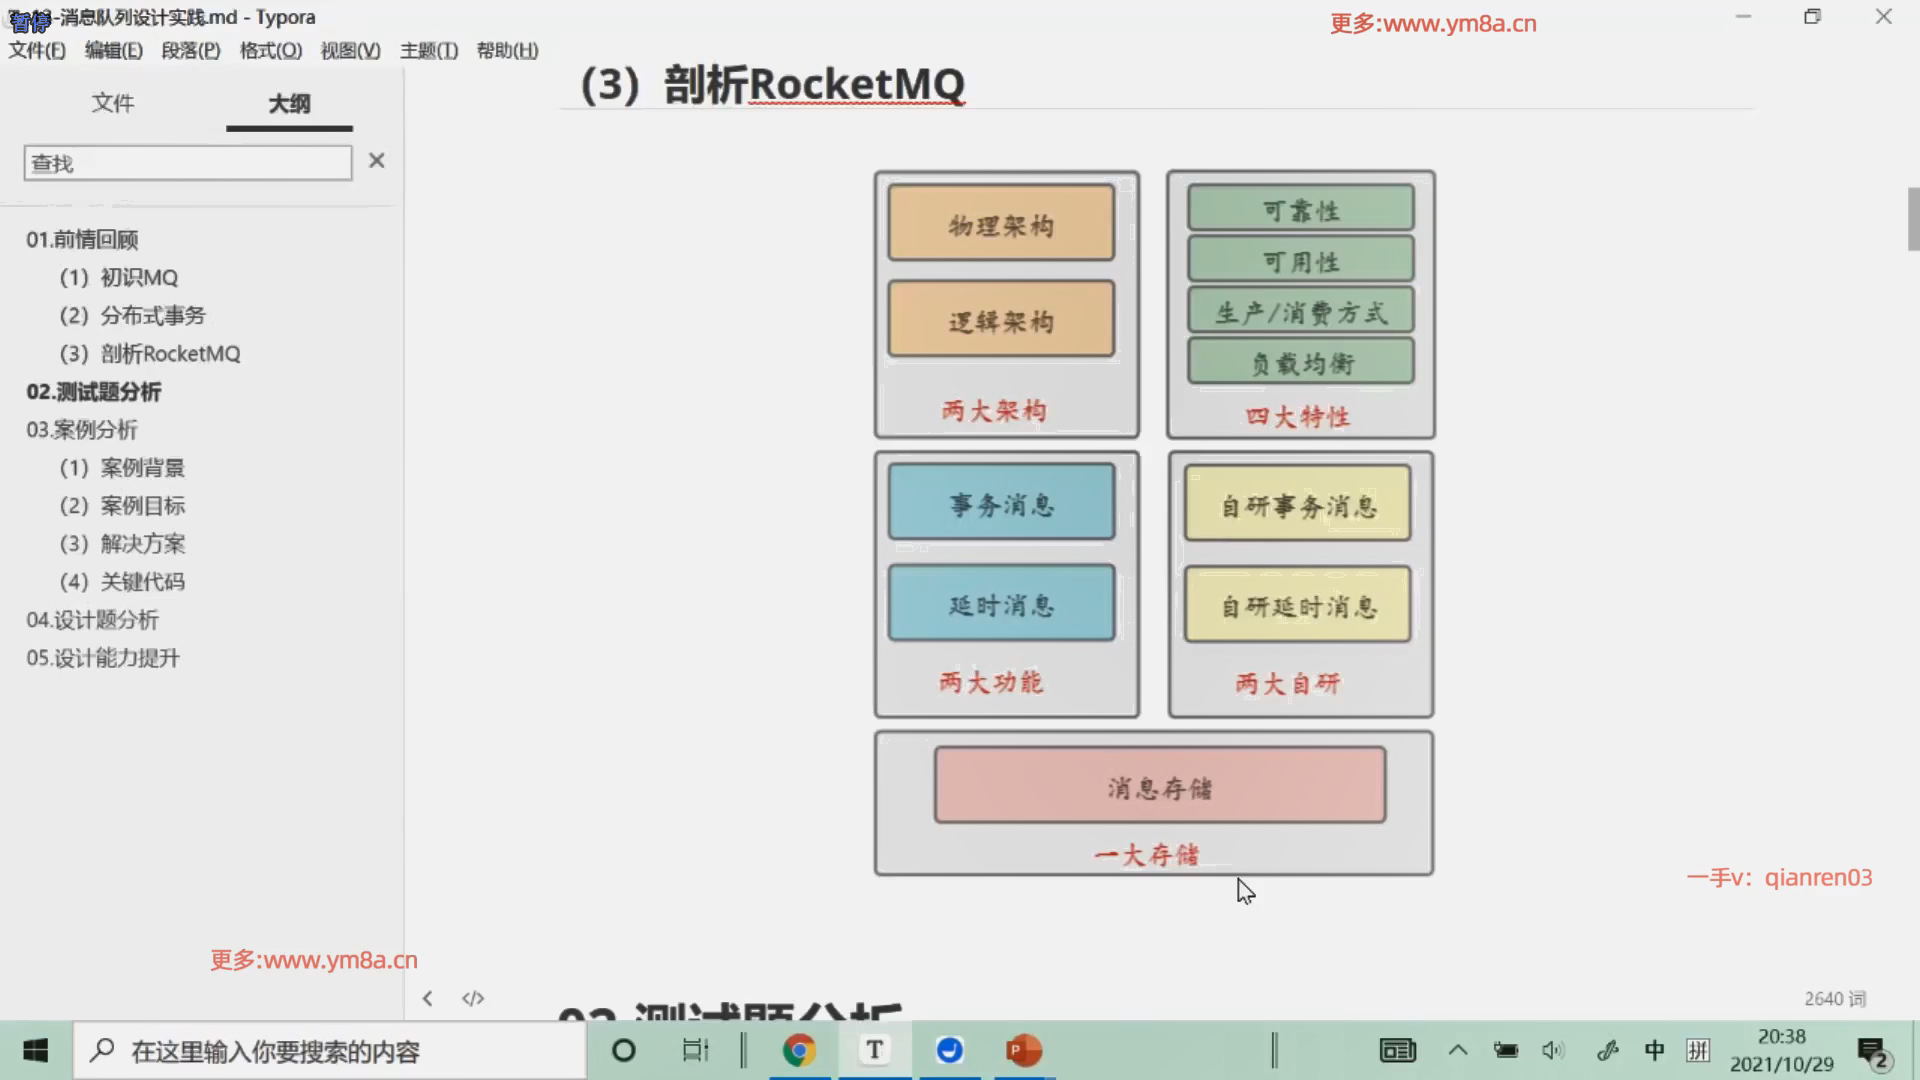Click the 查找 outline search field
This screenshot has width=1920, height=1080.
pyautogui.click(x=187, y=163)
